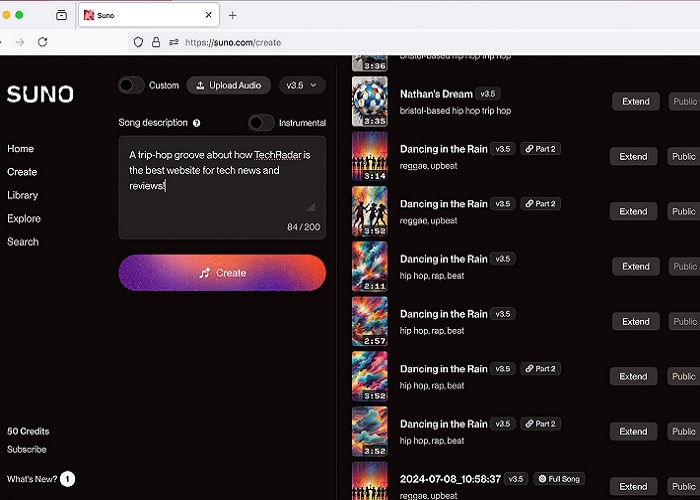
Task: Click the browser reload icon
Action: click(42, 42)
